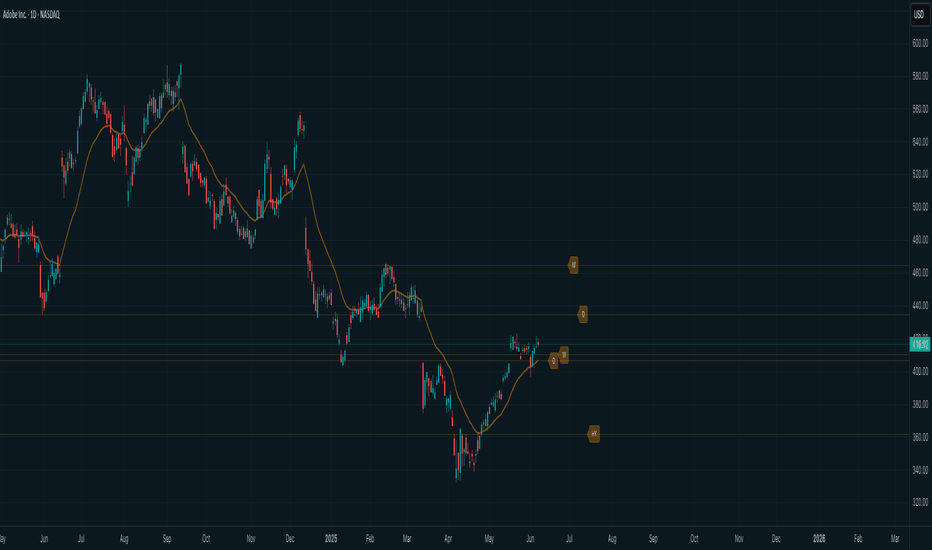Select level marker on line near 361
The image size is (932, 550).
(593, 434)
